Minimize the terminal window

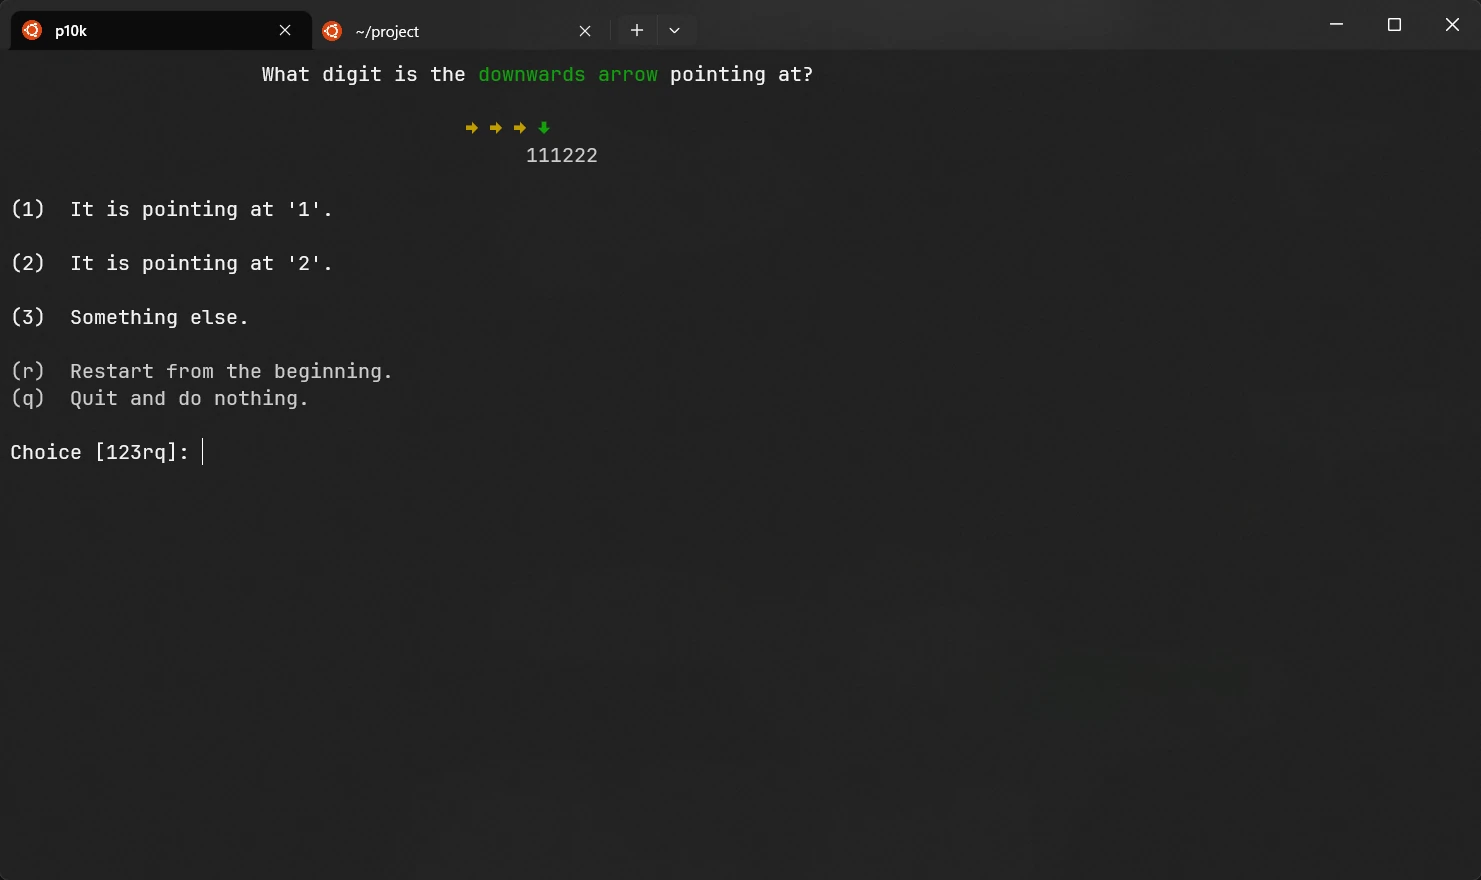click(x=1336, y=25)
